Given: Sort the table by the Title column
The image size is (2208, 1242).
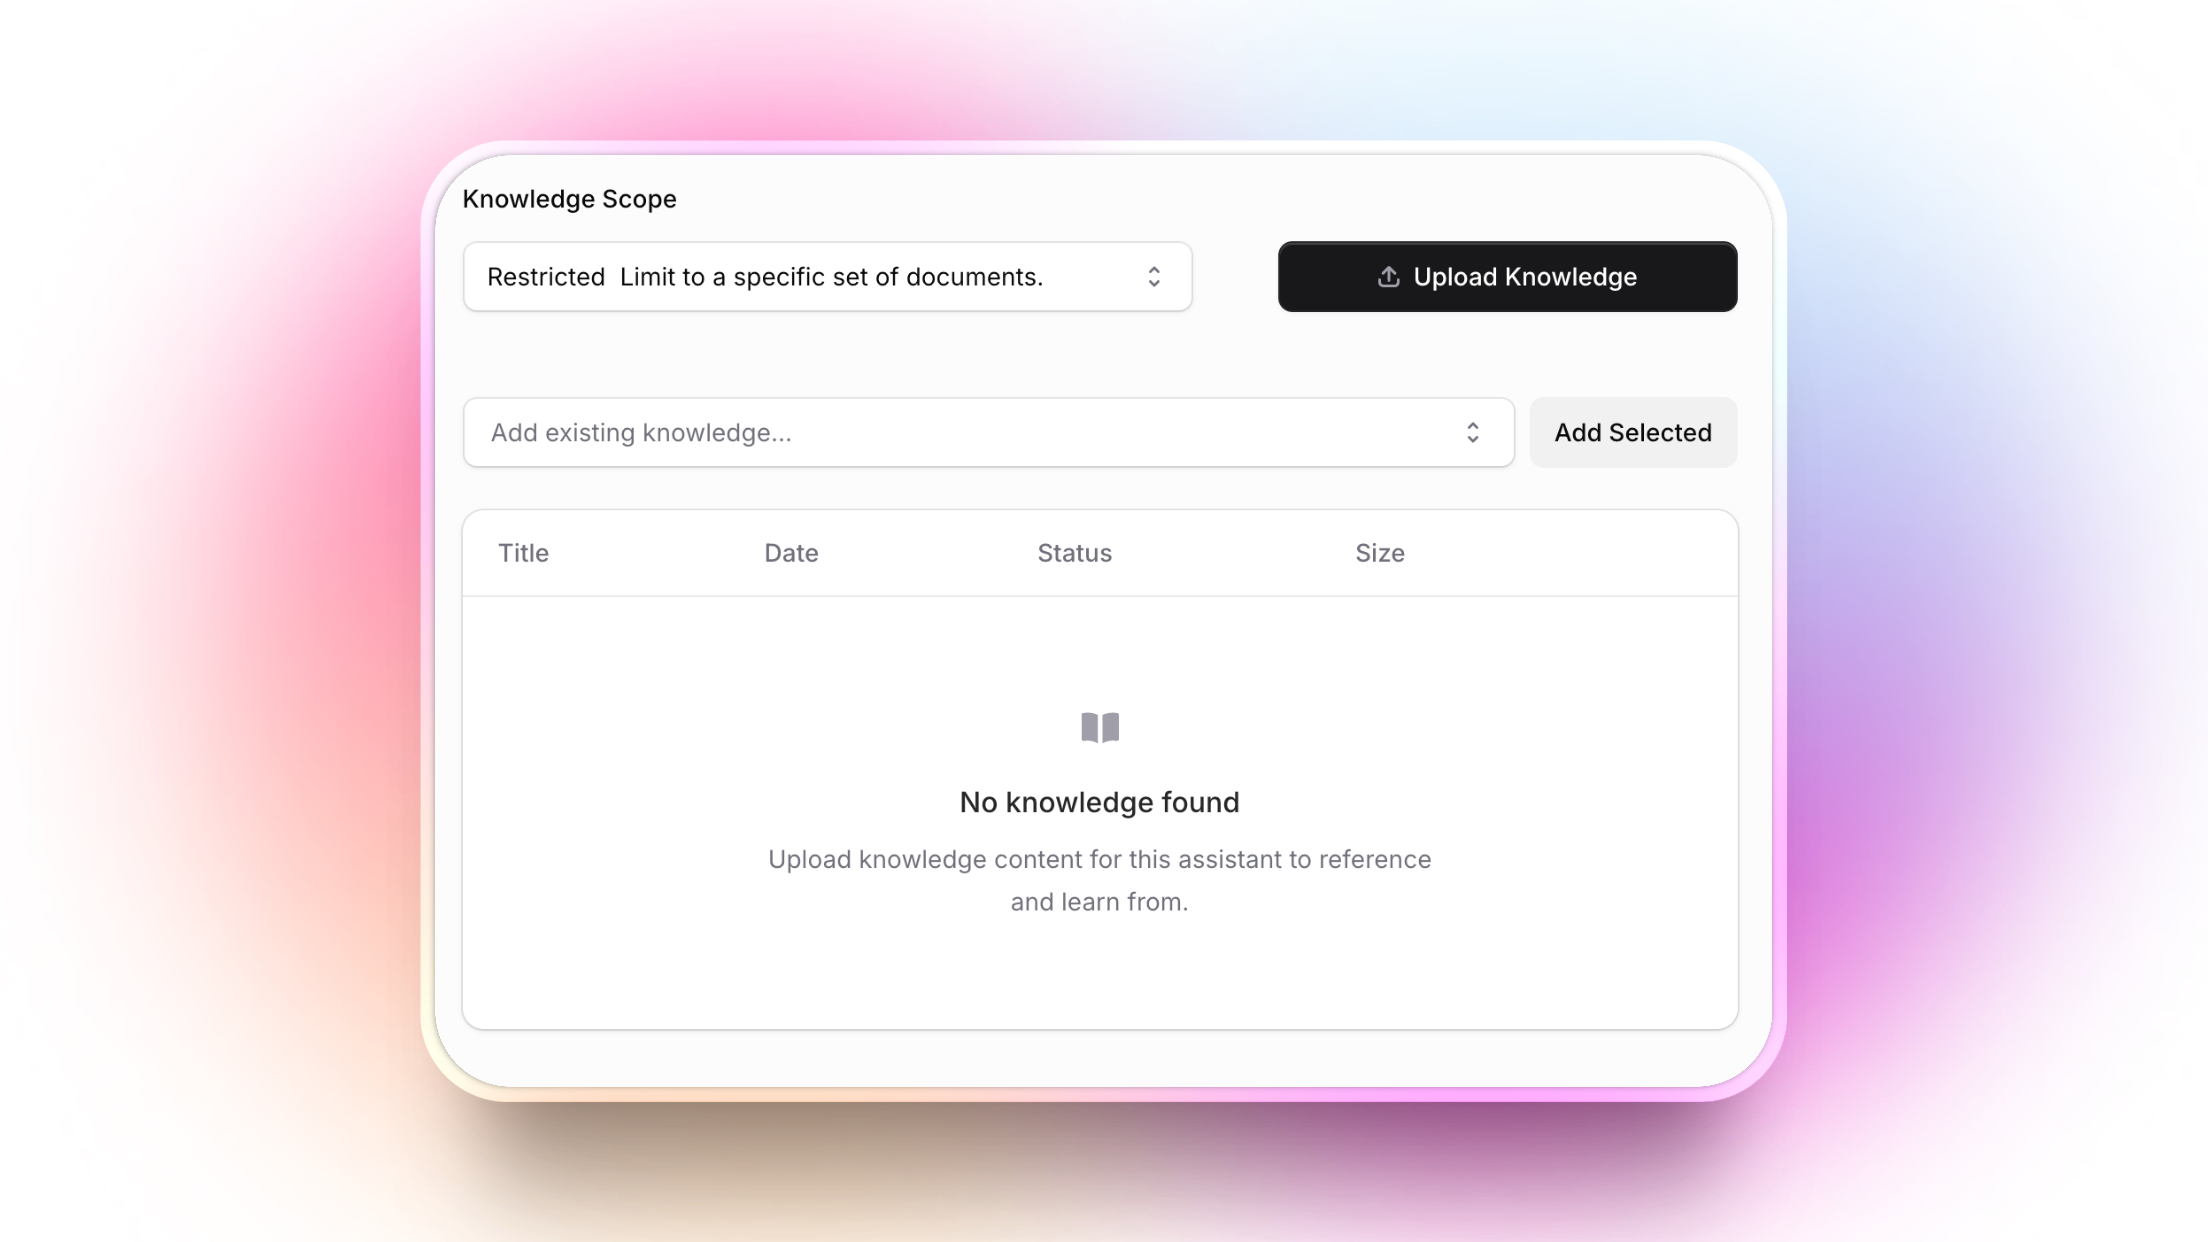Looking at the screenshot, I should click(x=523, y=552).
